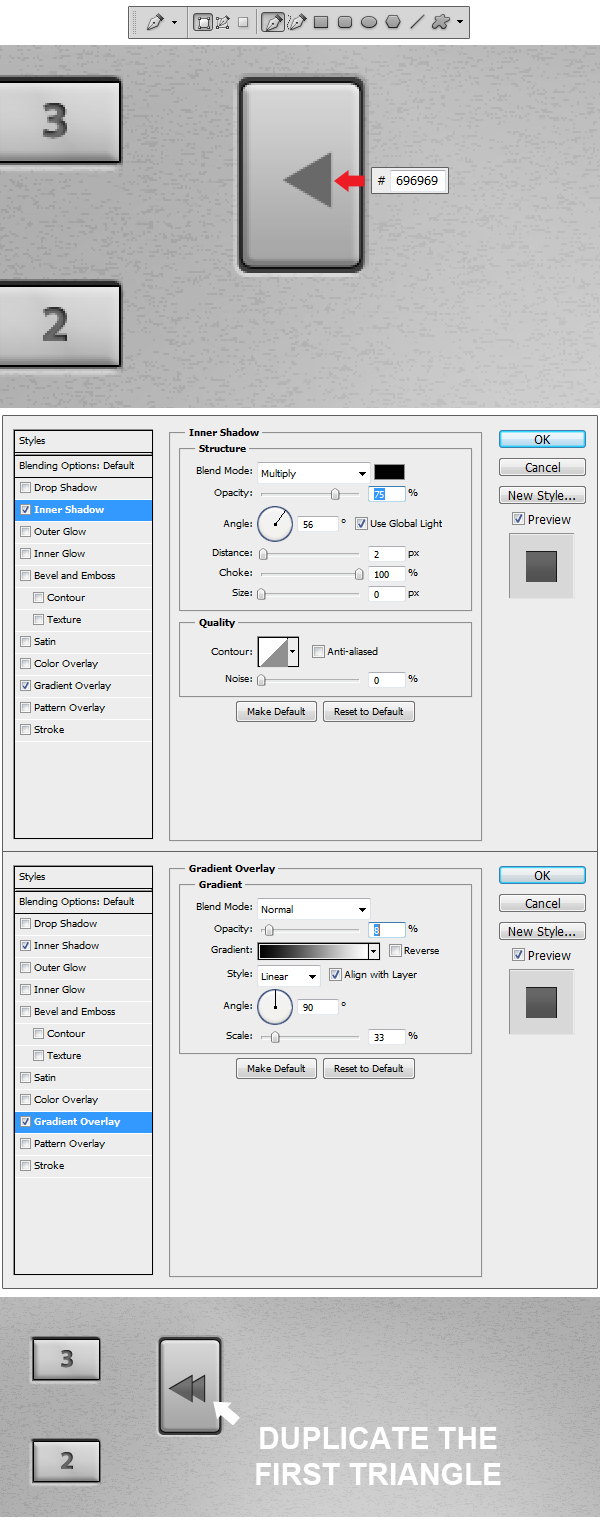Click Reset to Default in Gradient Overlay
Viewport: 600px width, 1525px height.
point(368,1068)
